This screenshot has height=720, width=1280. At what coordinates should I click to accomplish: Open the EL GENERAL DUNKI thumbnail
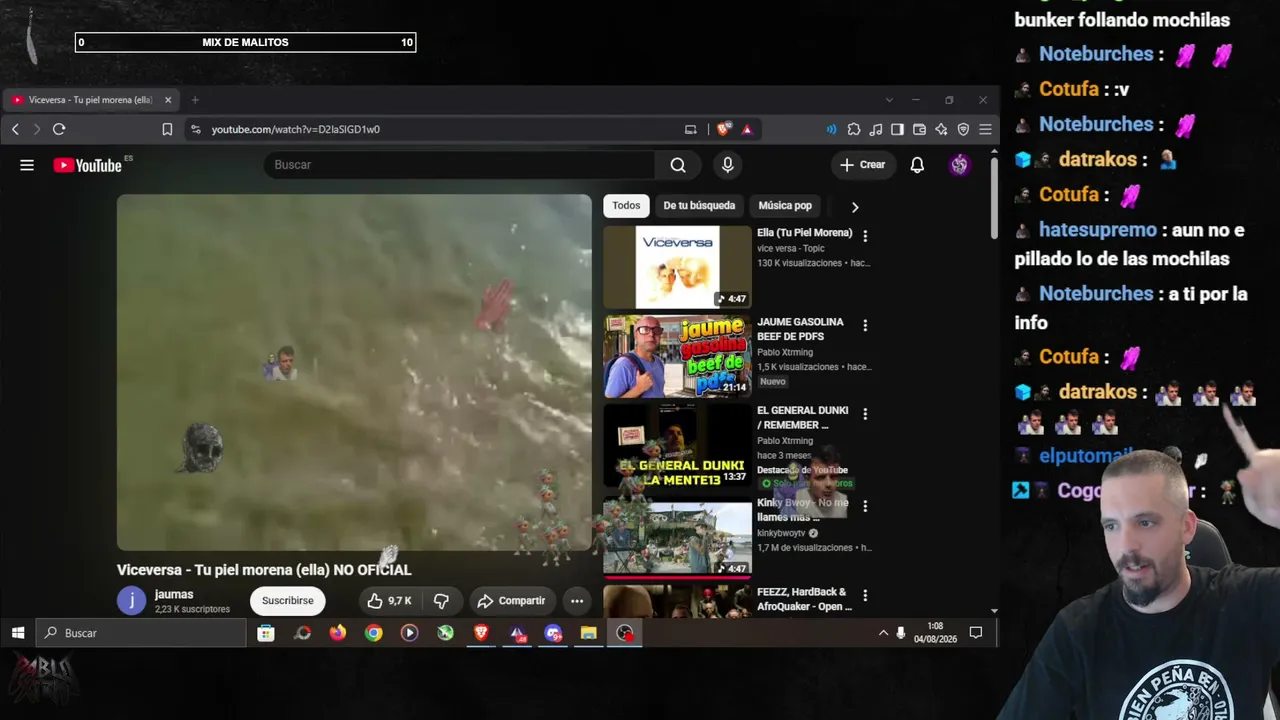tap(677, 445)
